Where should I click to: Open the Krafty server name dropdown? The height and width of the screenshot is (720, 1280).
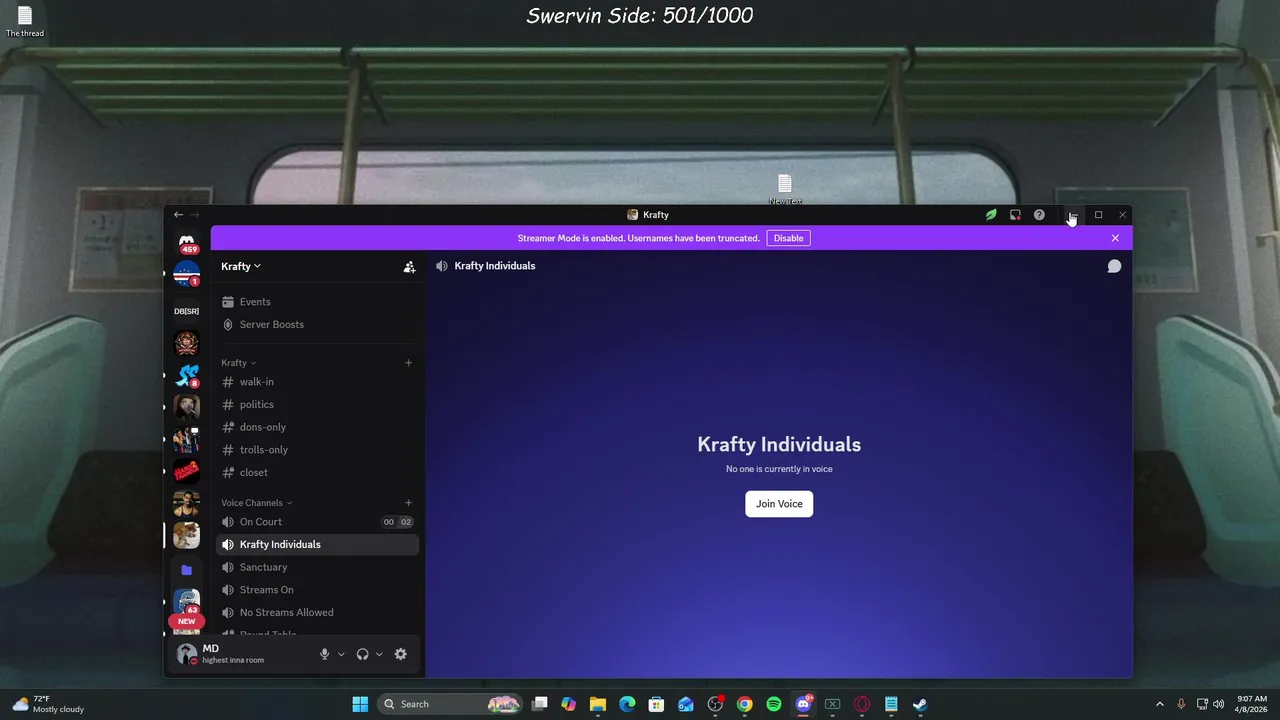click(241, 267)
